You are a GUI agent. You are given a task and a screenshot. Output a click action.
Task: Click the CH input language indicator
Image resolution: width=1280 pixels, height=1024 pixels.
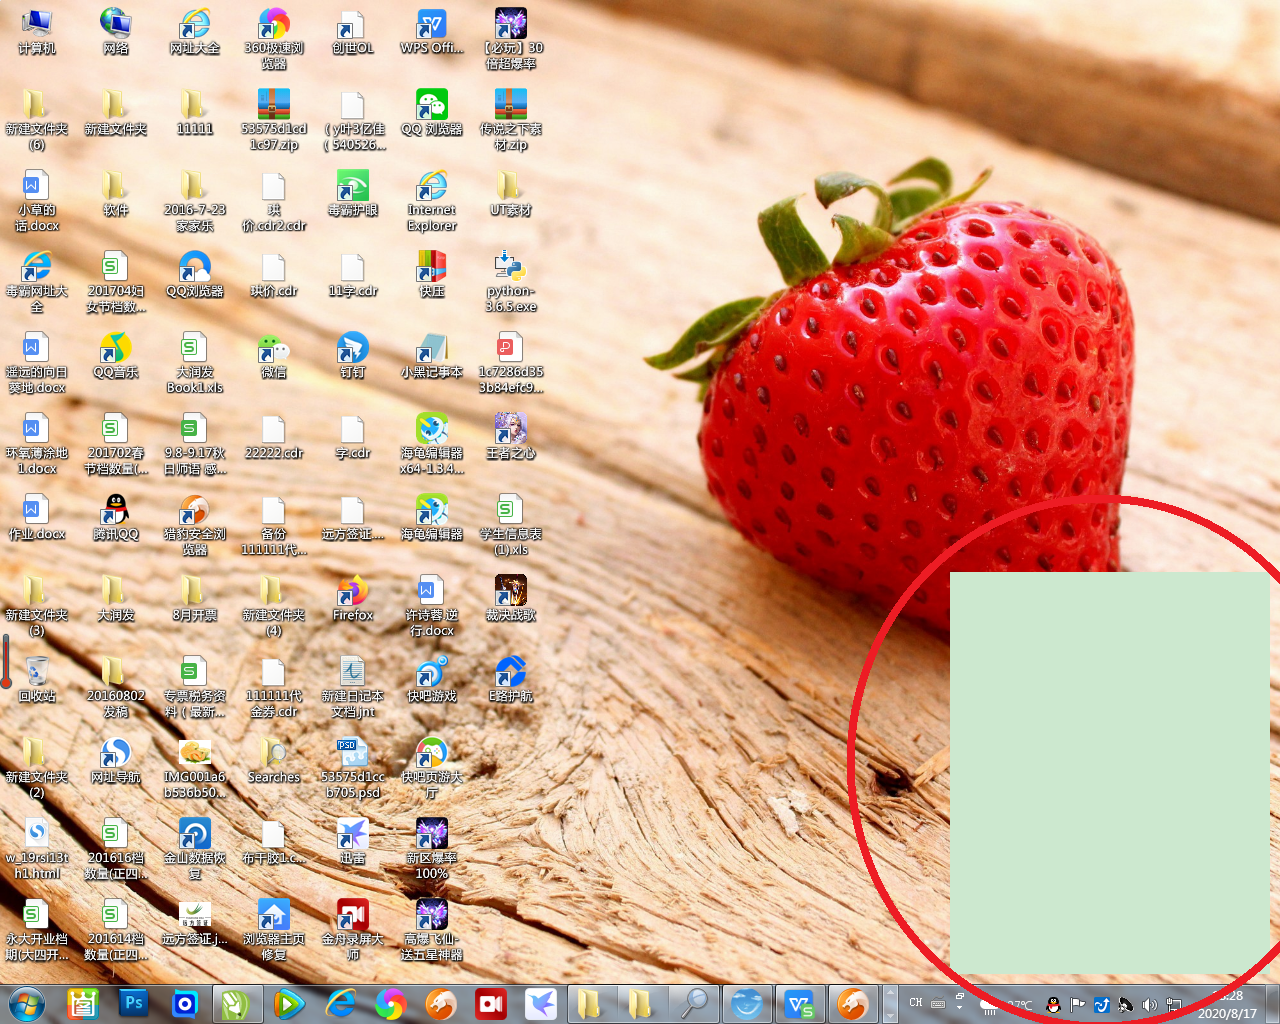tap(916, 1002)
